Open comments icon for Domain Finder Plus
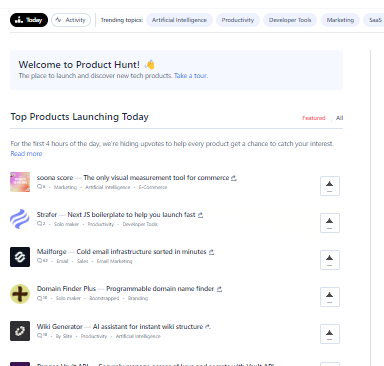 pos(40,298)
